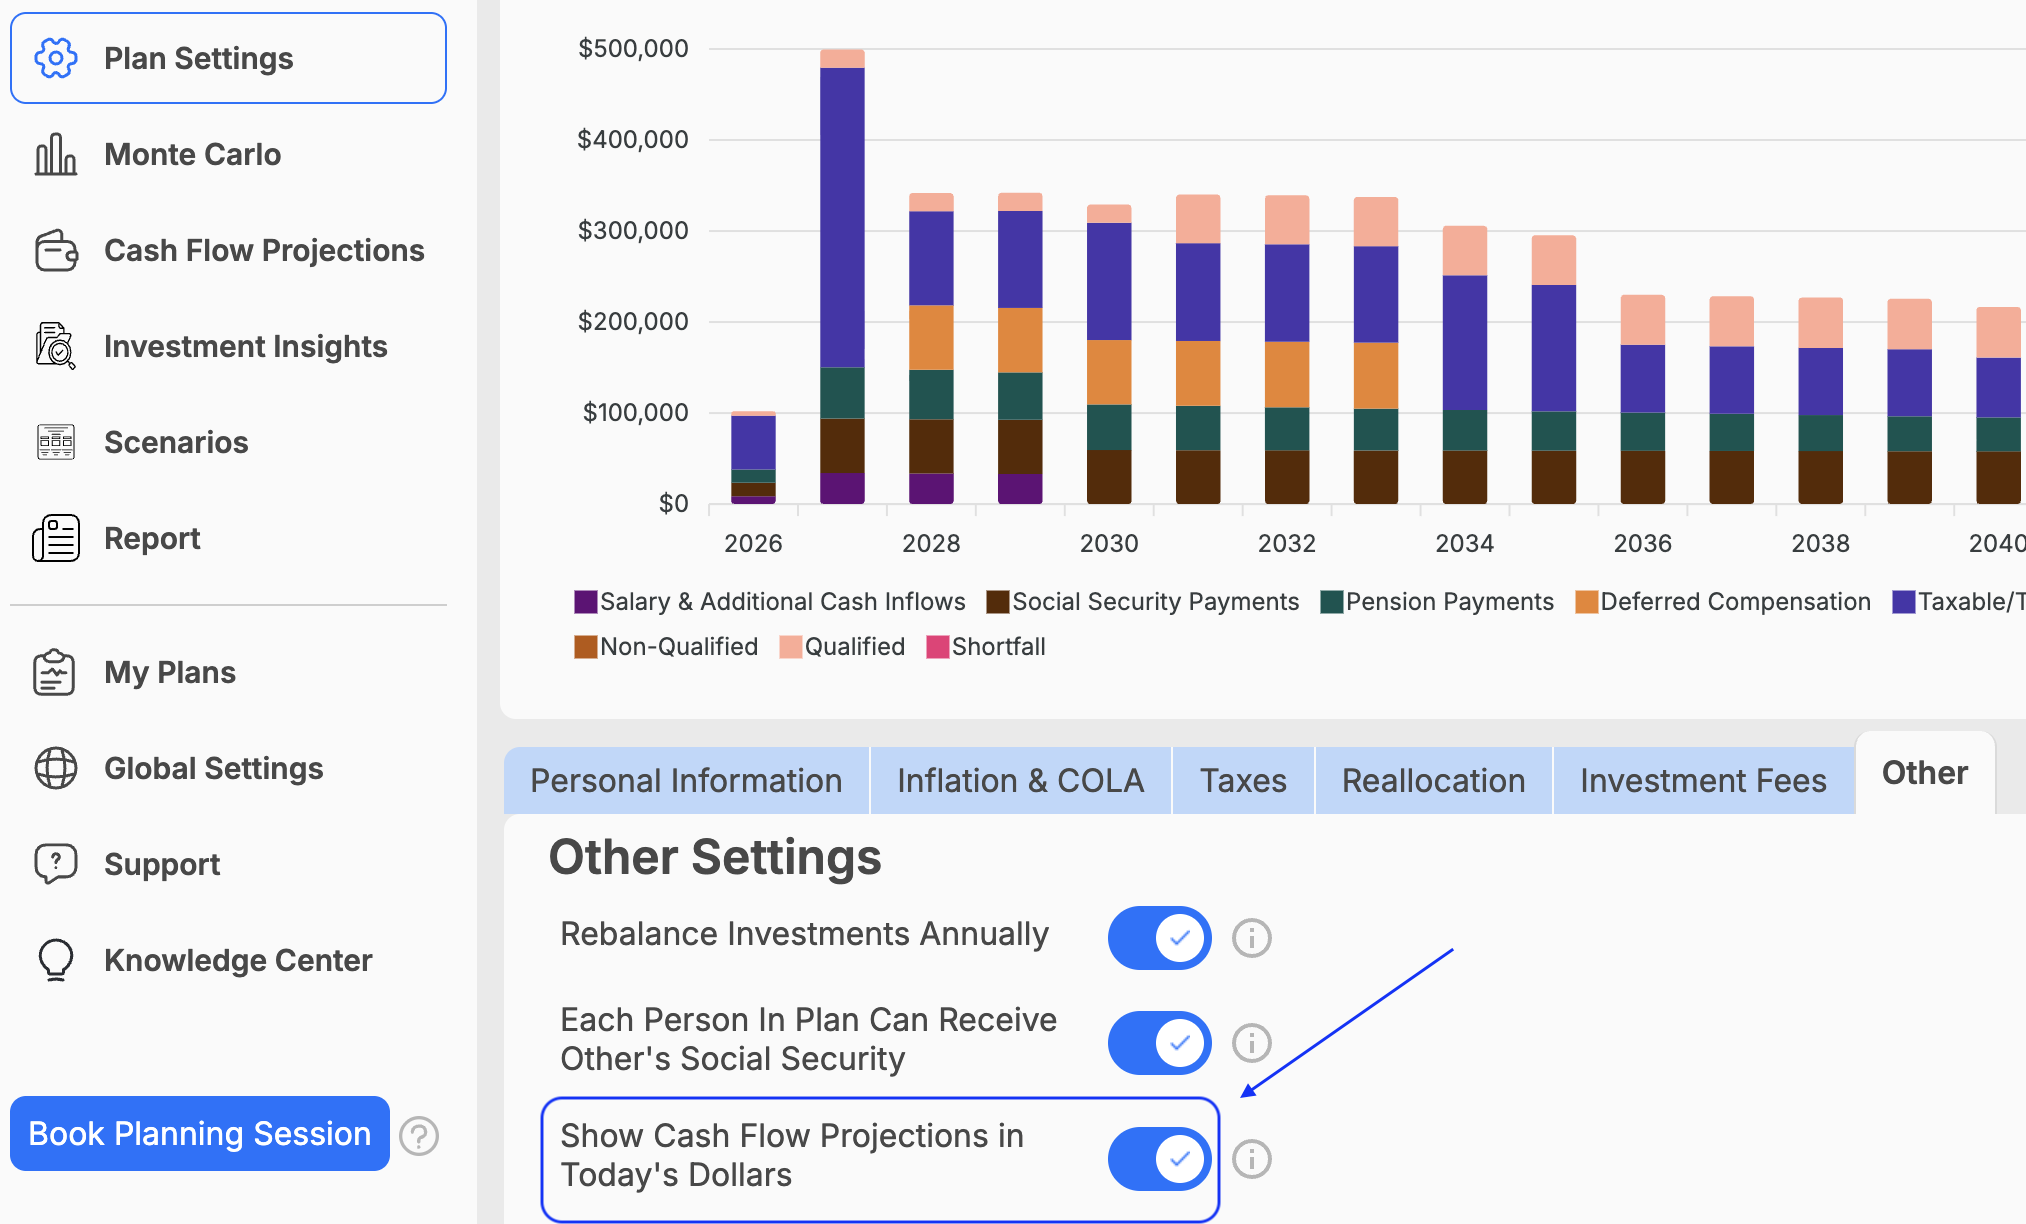
Task: Open the Investment Fees tab
Action: (x=1703, y=780)
